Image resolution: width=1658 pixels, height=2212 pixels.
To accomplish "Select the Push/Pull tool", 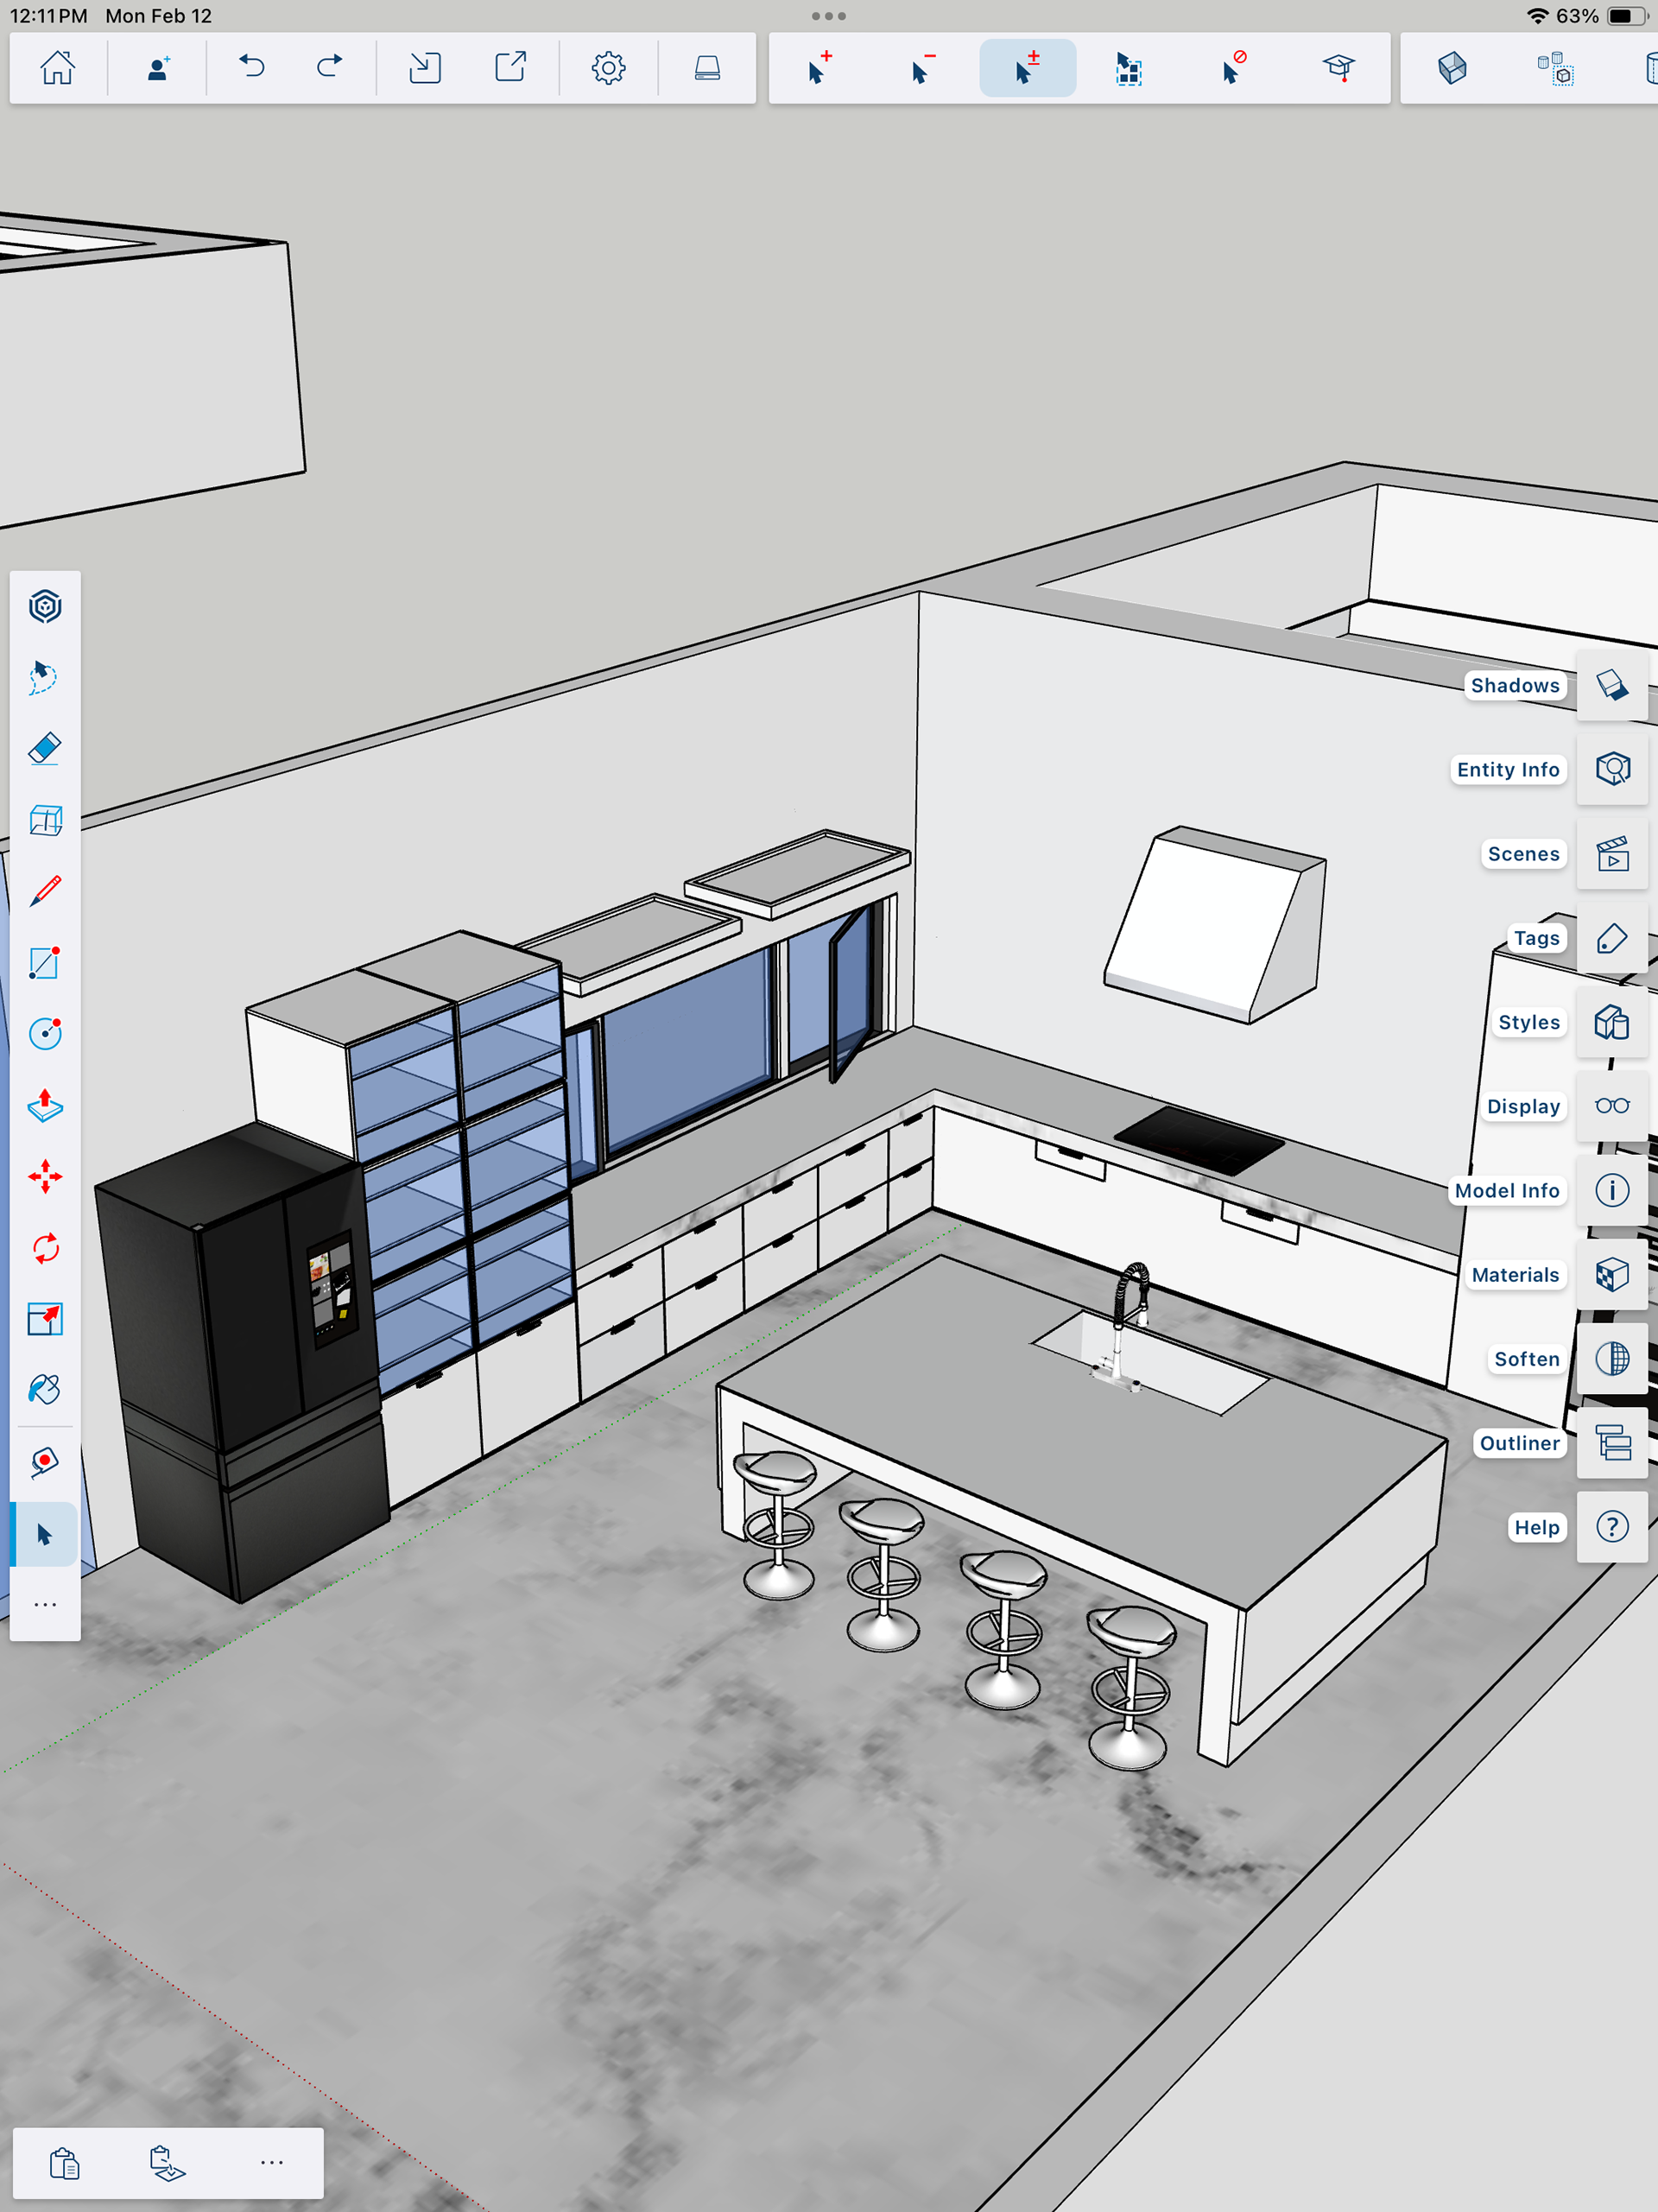I will coord(45,1105).
